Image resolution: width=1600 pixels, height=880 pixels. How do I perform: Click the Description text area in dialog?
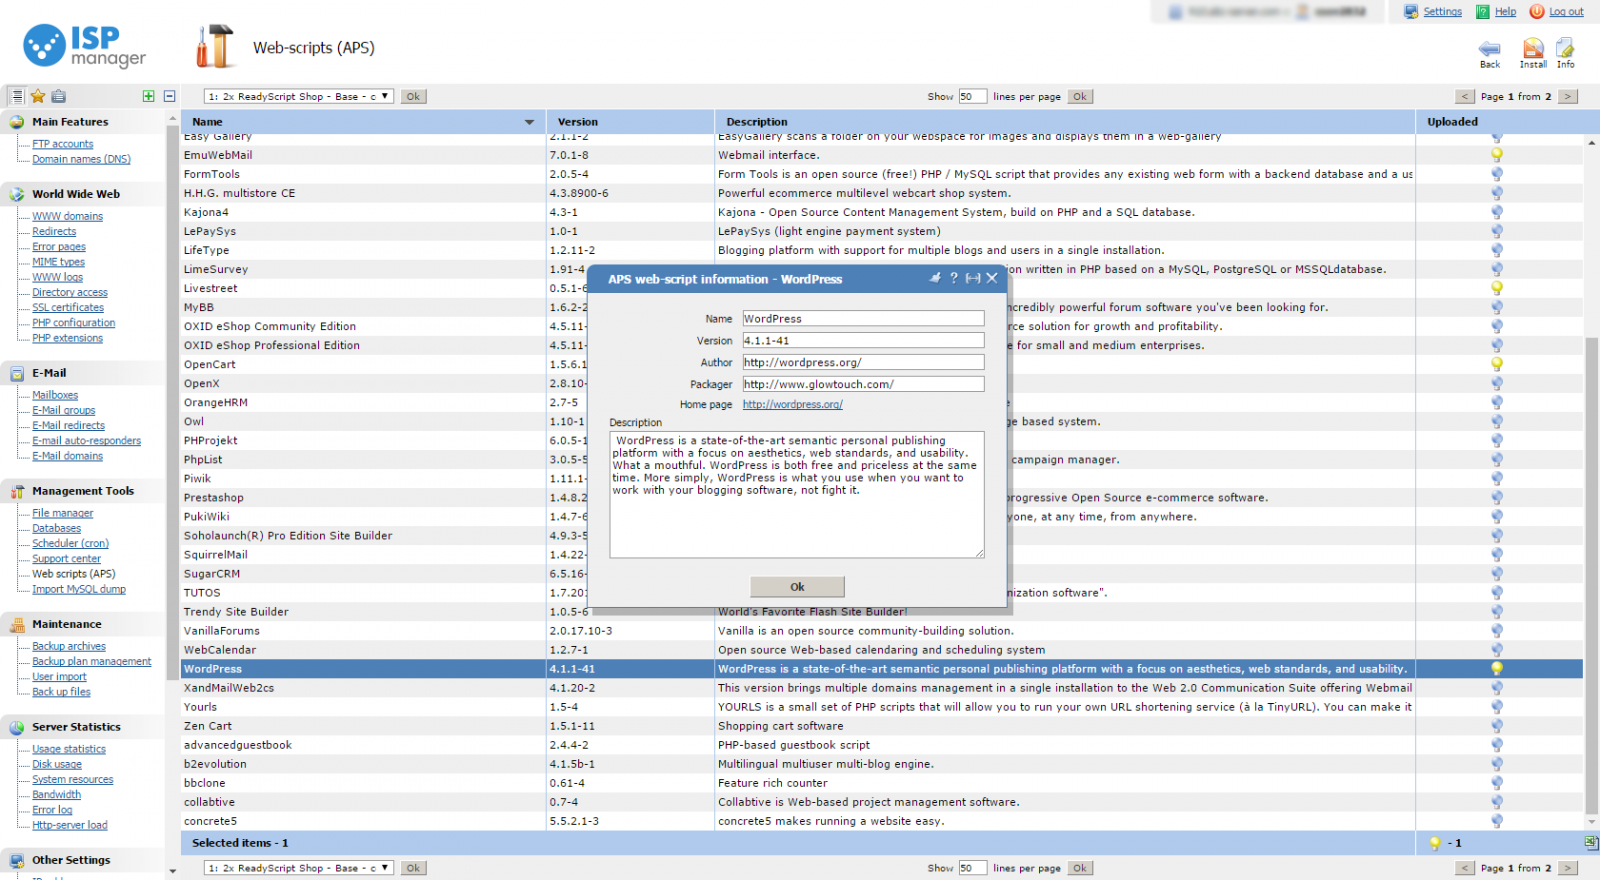[797, 494]
